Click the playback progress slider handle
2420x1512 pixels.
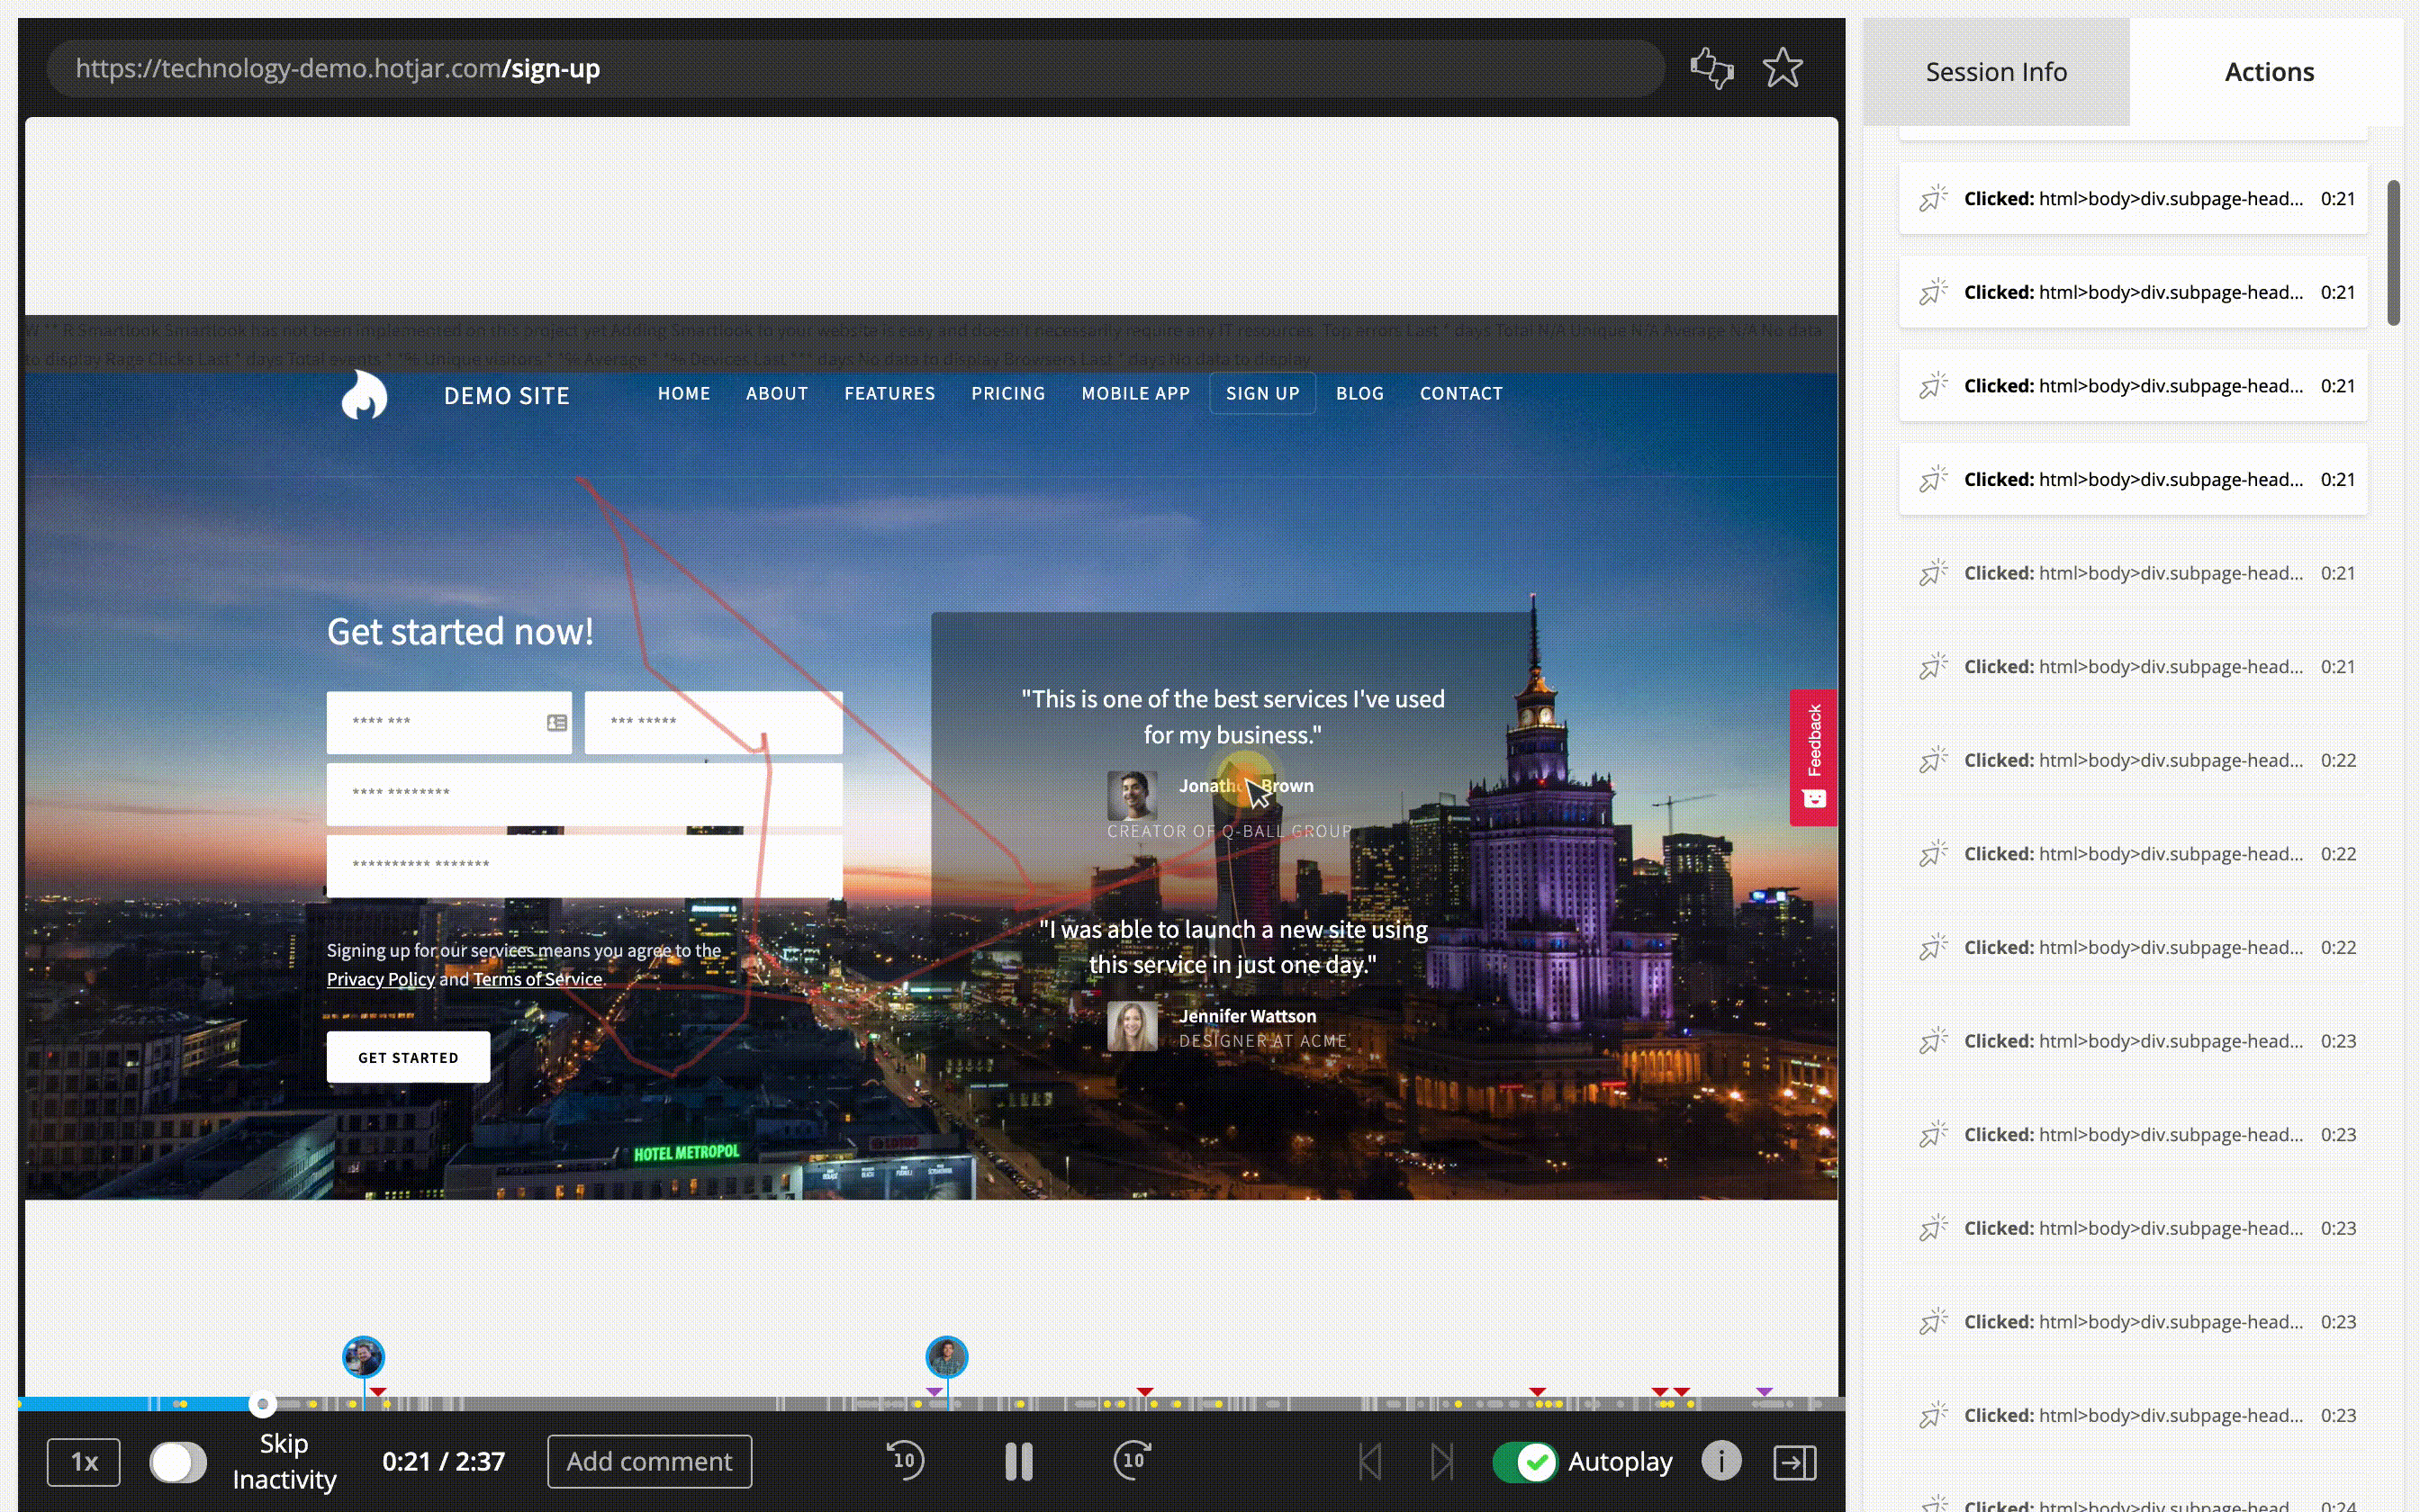click(x=262, y=1404)
